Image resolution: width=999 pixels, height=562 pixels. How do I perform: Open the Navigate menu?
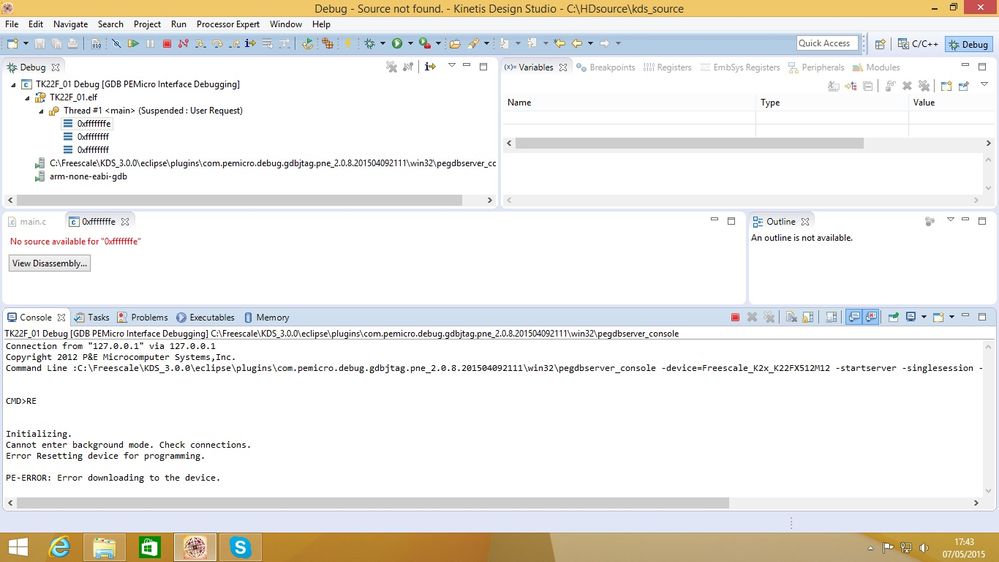pos(71,24)
